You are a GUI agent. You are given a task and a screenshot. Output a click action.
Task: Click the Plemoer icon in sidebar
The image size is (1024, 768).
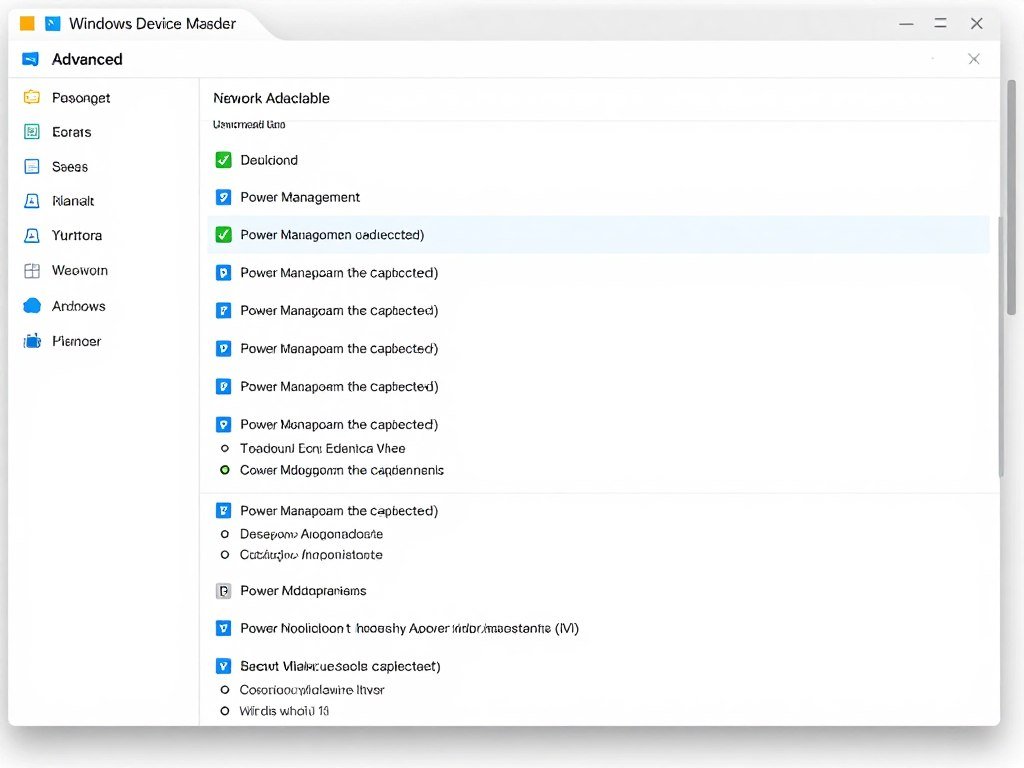click(x=31, y=341)
